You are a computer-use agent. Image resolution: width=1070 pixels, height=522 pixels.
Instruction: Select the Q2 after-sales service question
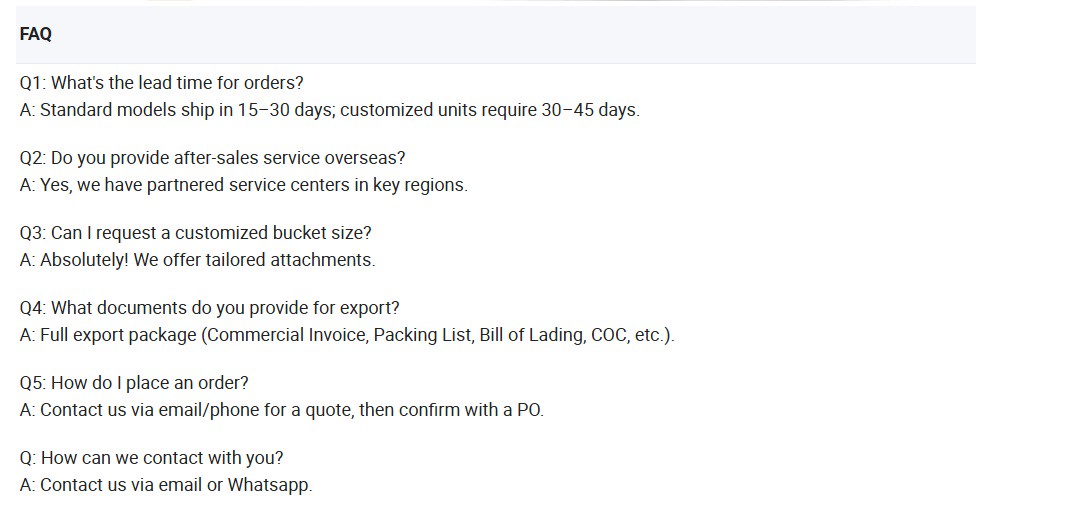coord(212,158)
